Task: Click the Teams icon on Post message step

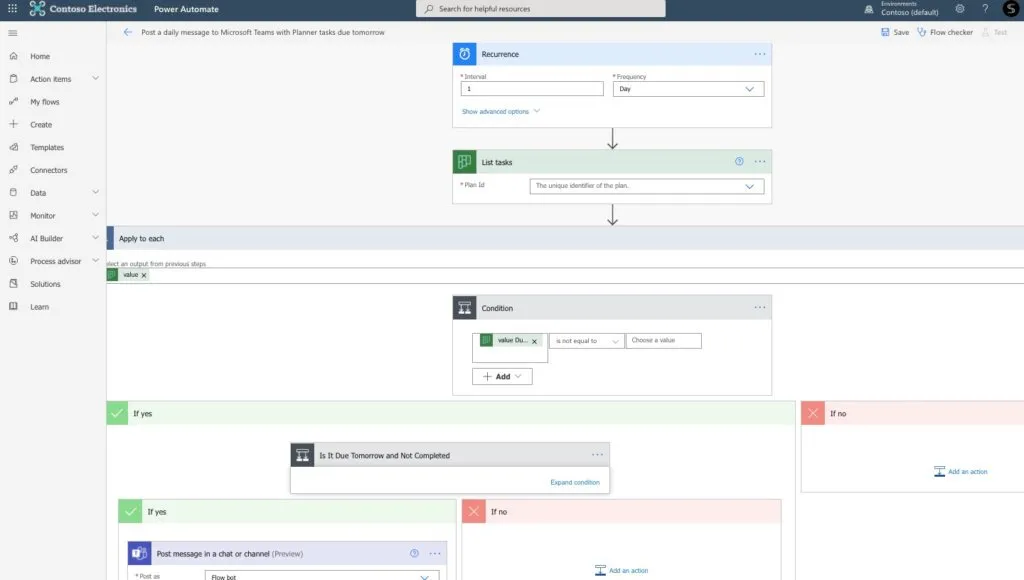Action: [139, 553]
